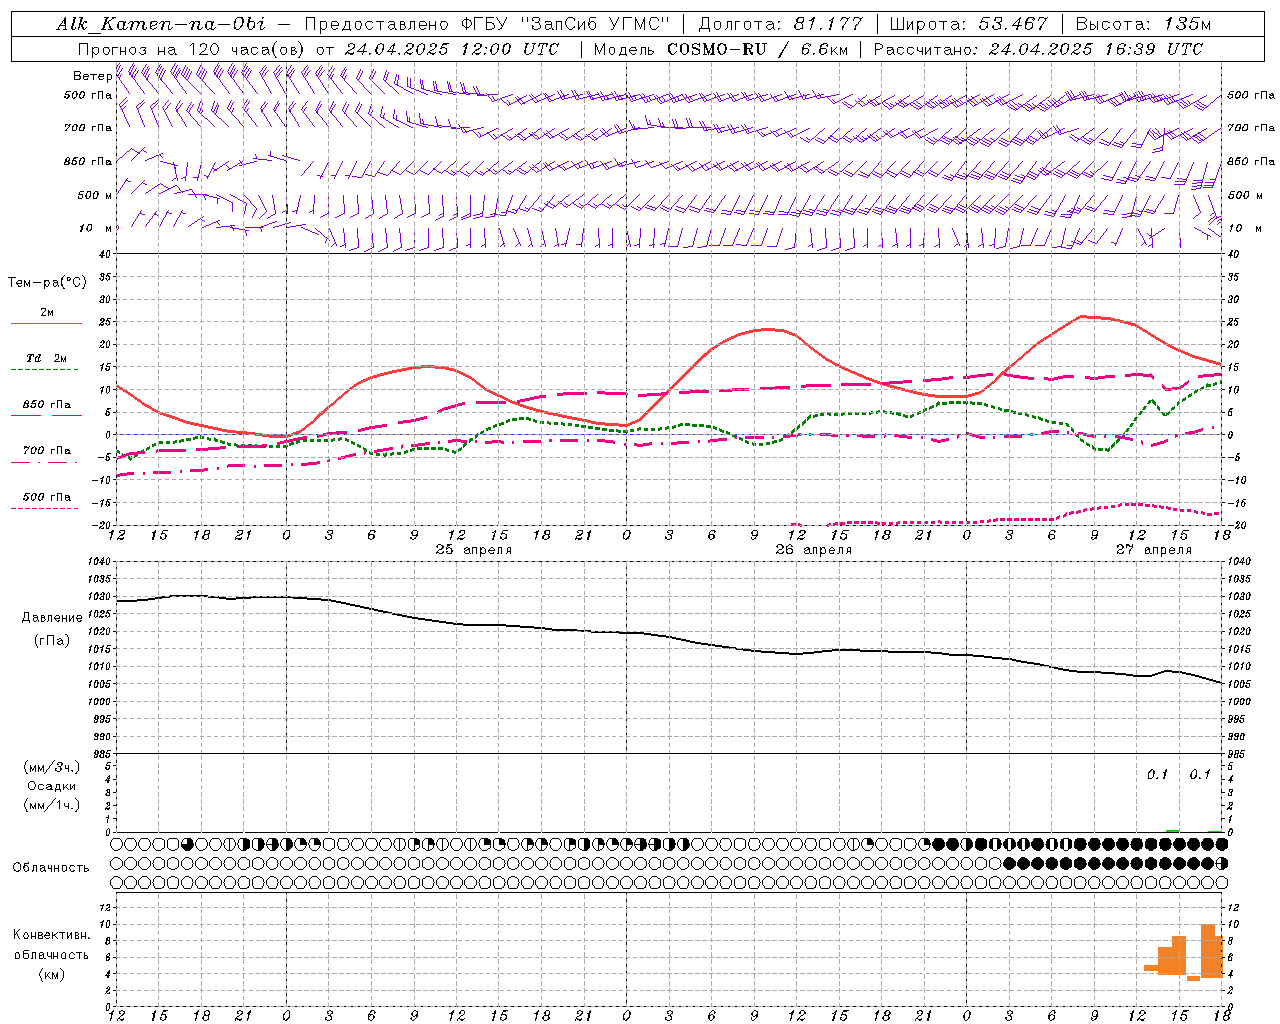Click the Осадки precipitation label

[x=51, y=786]
